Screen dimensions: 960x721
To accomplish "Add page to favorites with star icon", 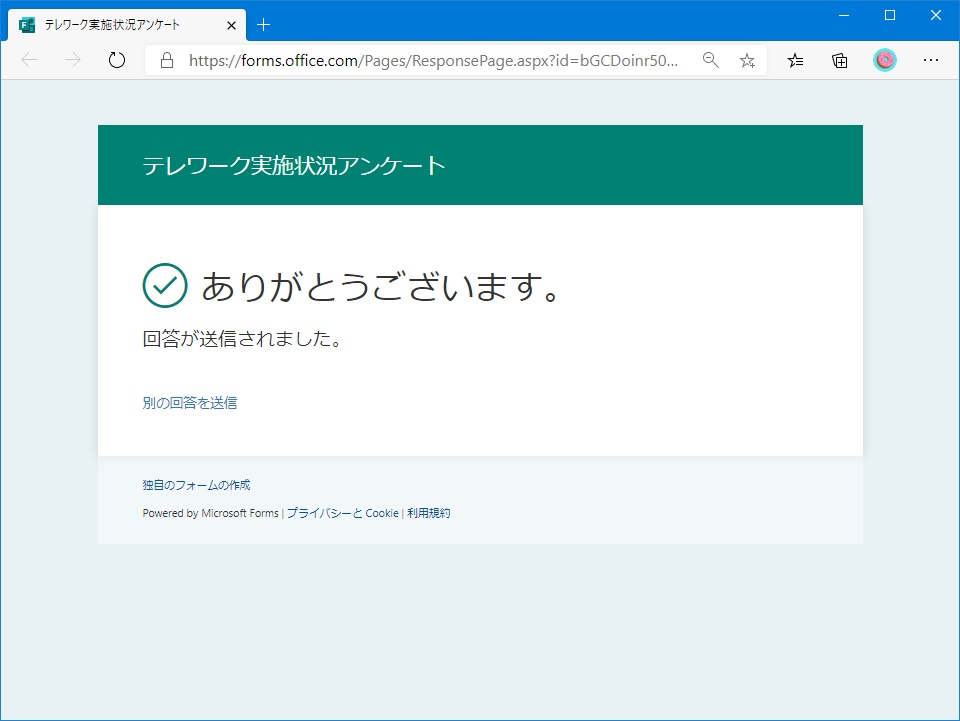I will [747, 60].
